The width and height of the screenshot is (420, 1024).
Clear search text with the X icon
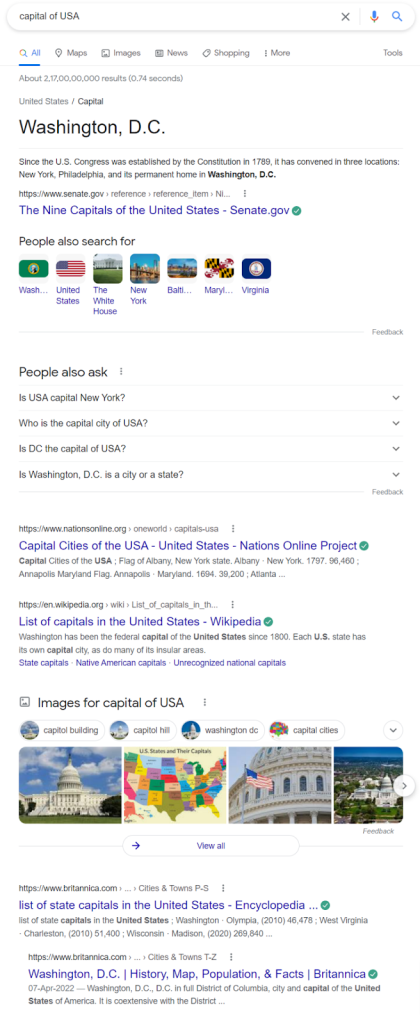pyautogui.click(x=346, y=17)
